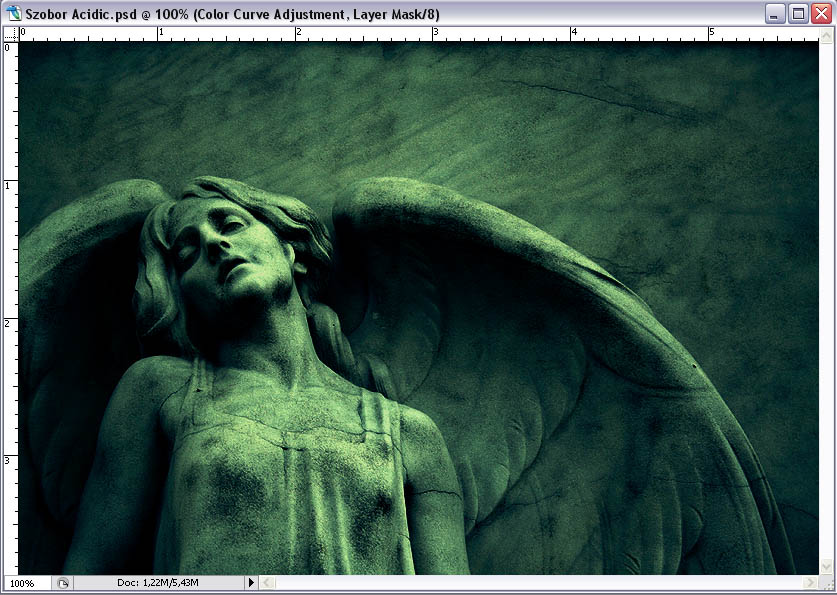Open status bar options with black arrow
This screenshot has width=837, height=595.
tap(251, 582)
